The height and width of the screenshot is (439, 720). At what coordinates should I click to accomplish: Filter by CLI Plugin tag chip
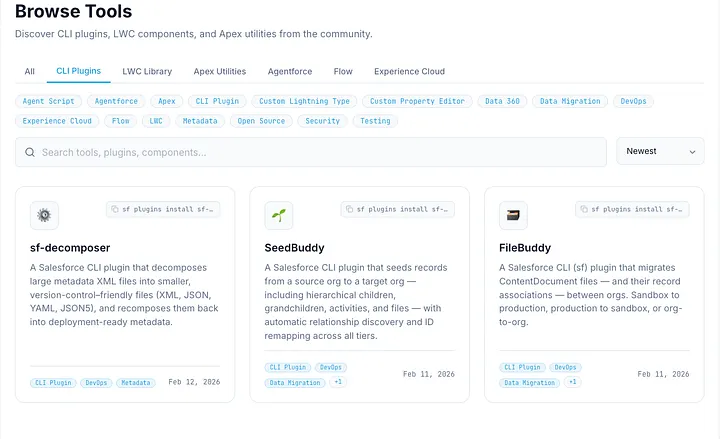pyautogui.click(x=217, y=101)
